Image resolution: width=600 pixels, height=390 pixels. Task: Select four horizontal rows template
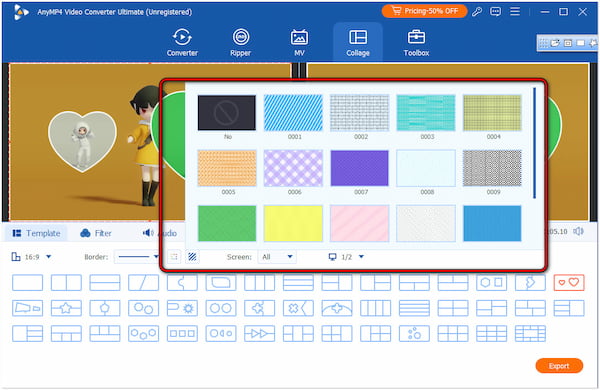coord(414,308)
